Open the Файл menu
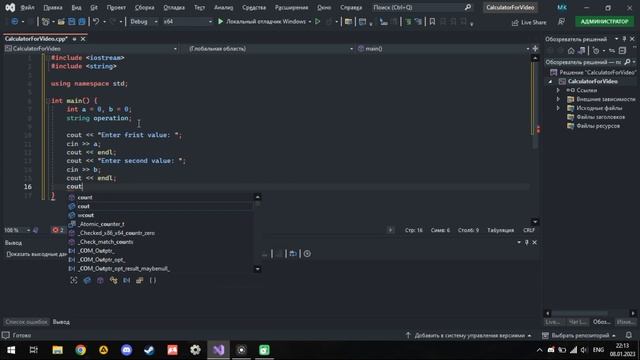Screen dimensions: 640x360 (27, 7)
